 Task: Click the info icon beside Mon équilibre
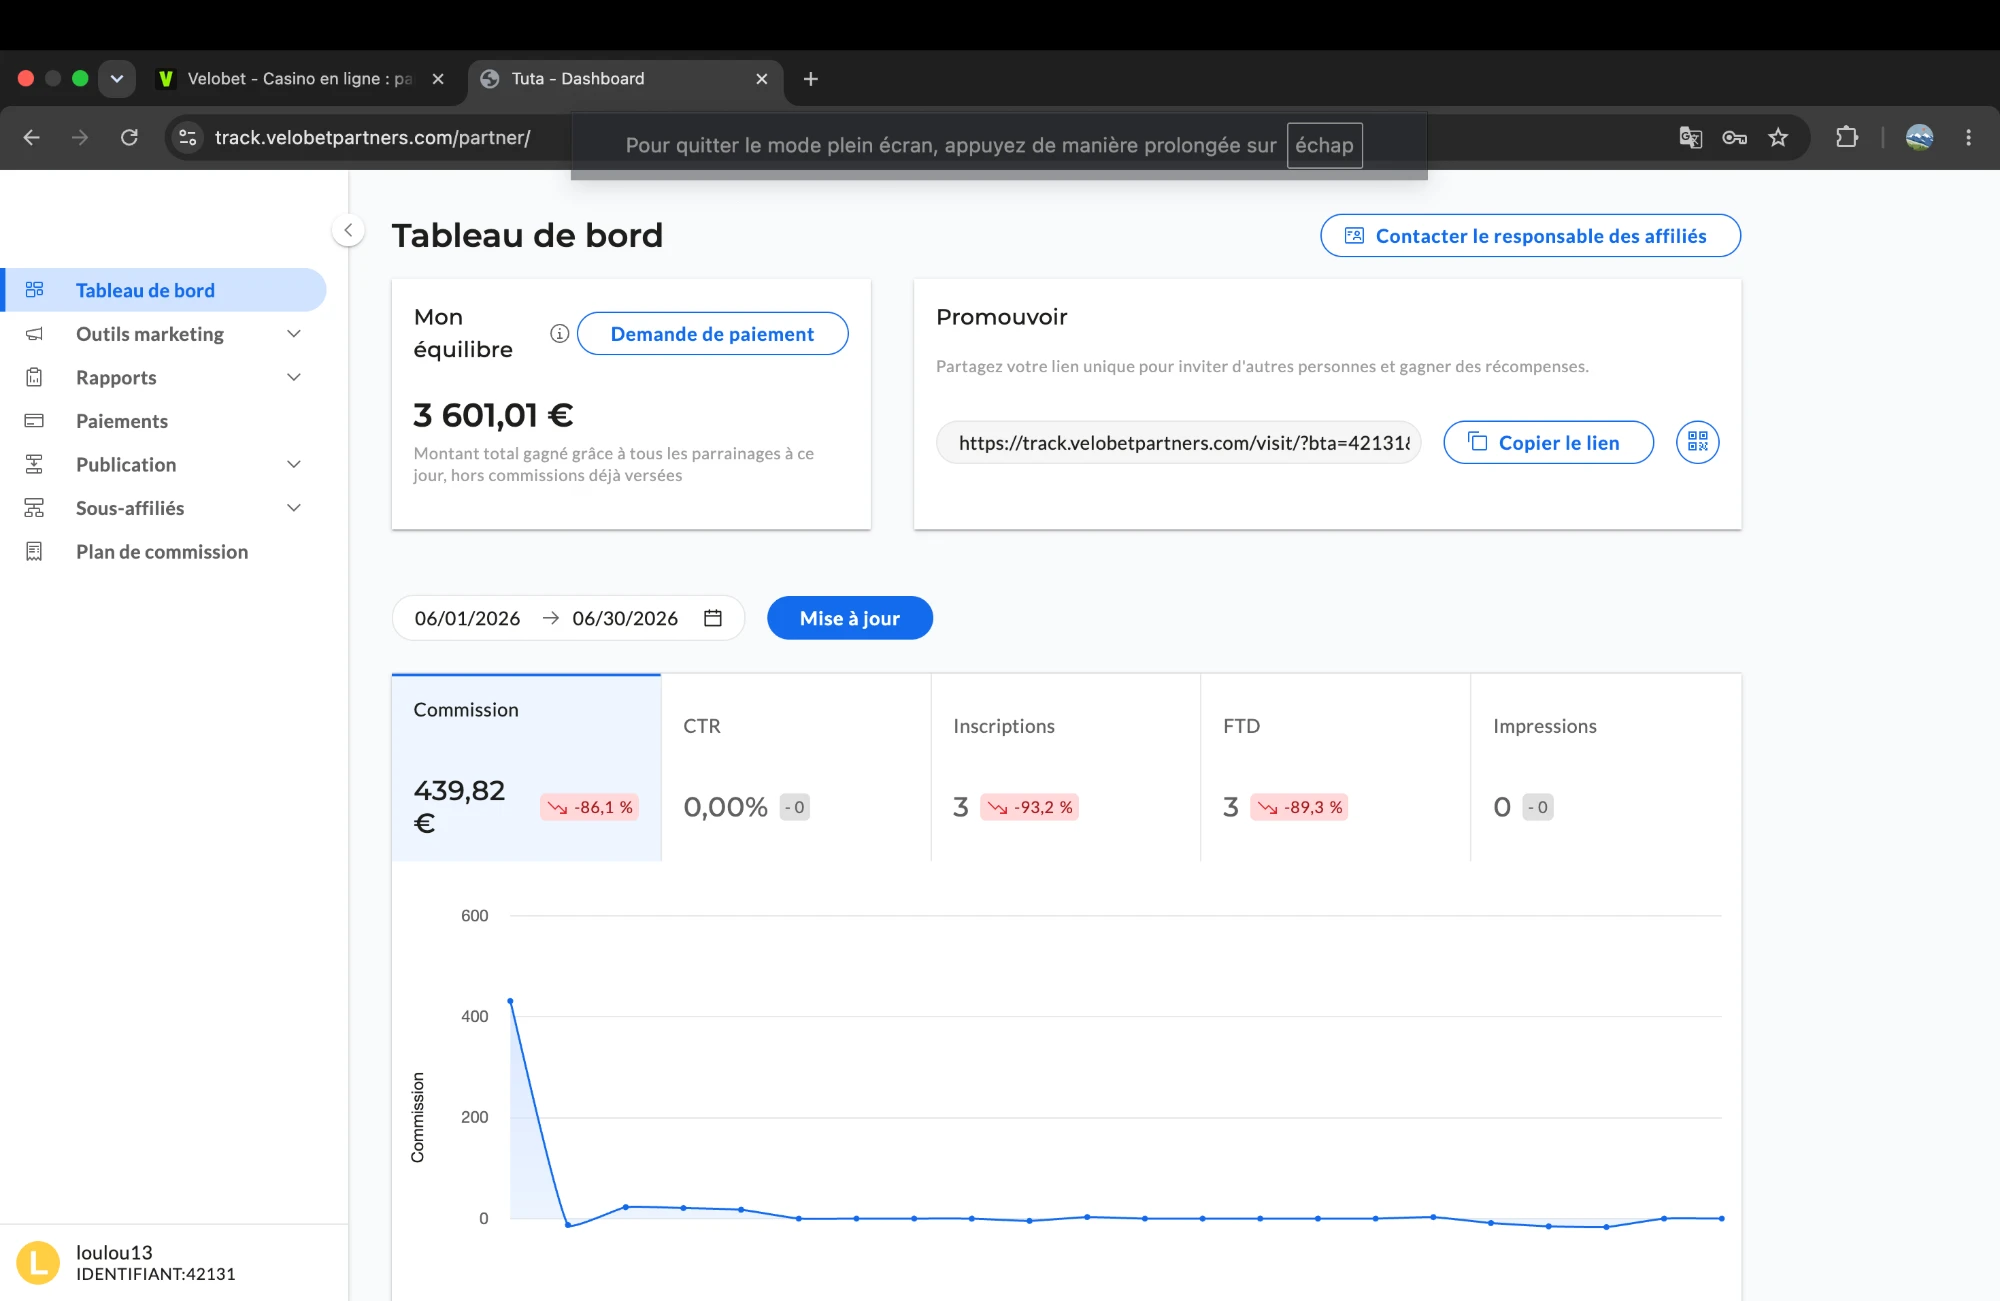(x=559, y=333)
